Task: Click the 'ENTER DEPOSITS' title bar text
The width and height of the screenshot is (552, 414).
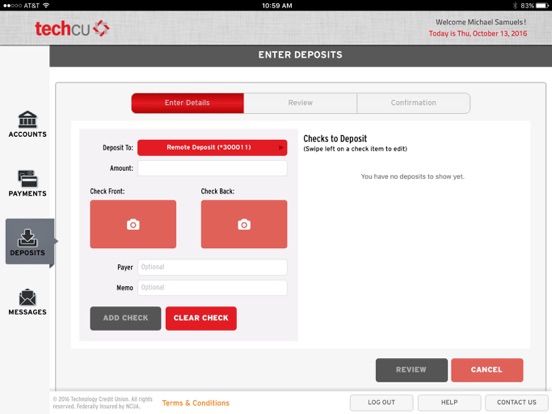Action: [x=300, y=55]
